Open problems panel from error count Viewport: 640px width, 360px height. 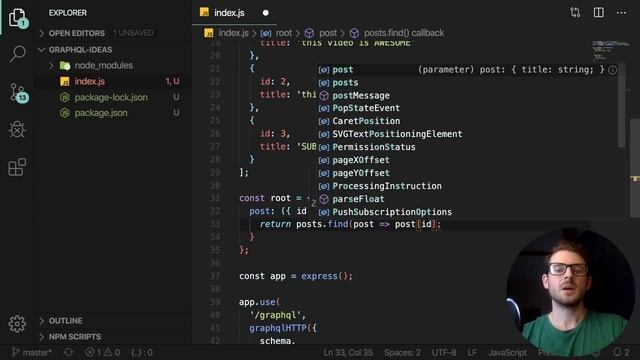pyautogui.click(x=102, y=352)
